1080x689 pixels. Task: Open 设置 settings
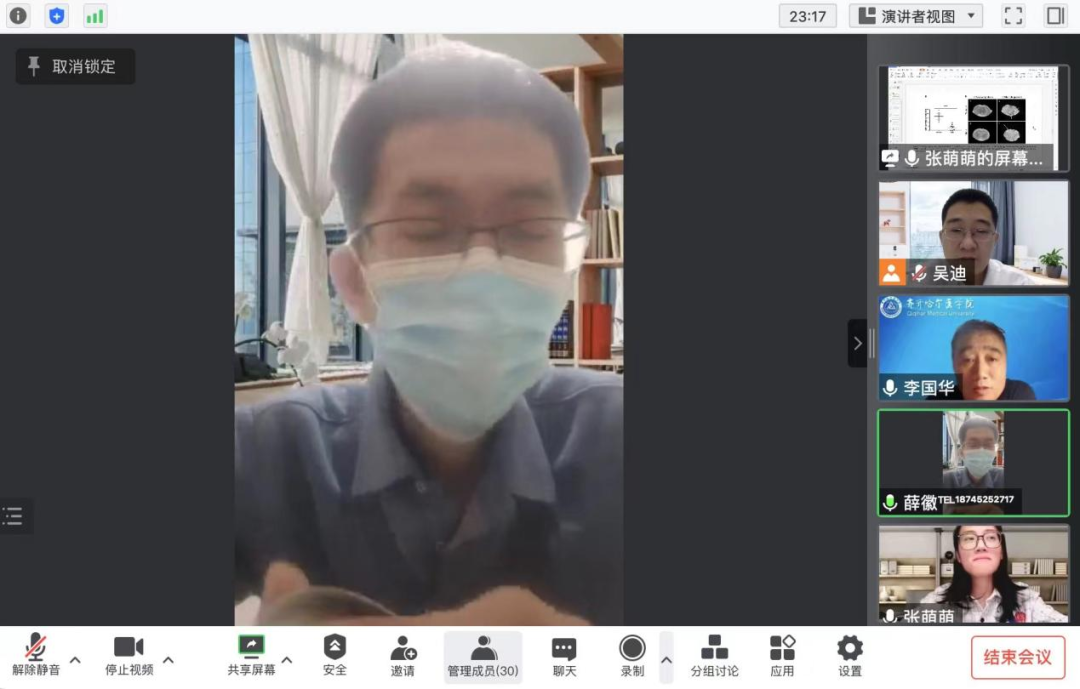(x=850, y=655)
